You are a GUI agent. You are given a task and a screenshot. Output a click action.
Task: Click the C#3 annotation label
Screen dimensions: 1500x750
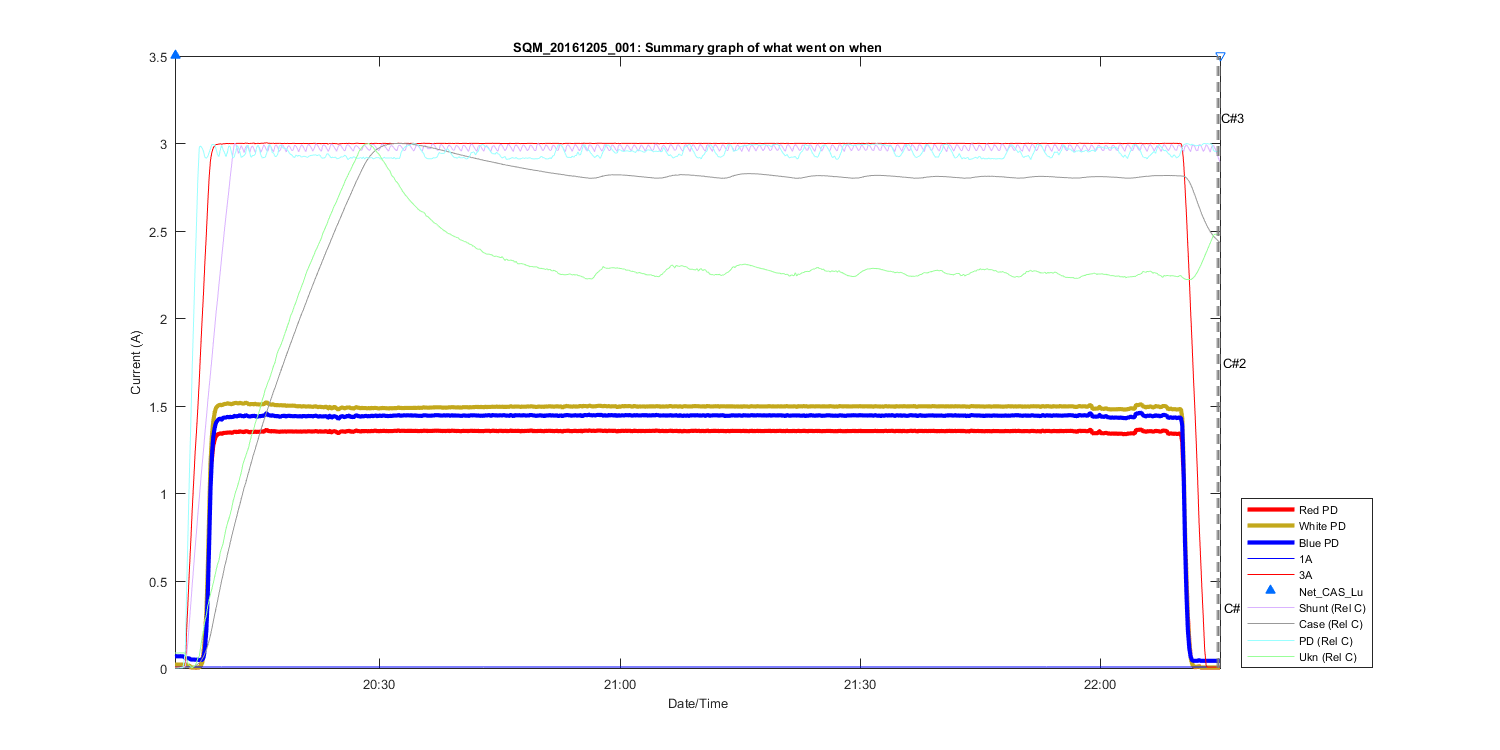click(1233, 119)
